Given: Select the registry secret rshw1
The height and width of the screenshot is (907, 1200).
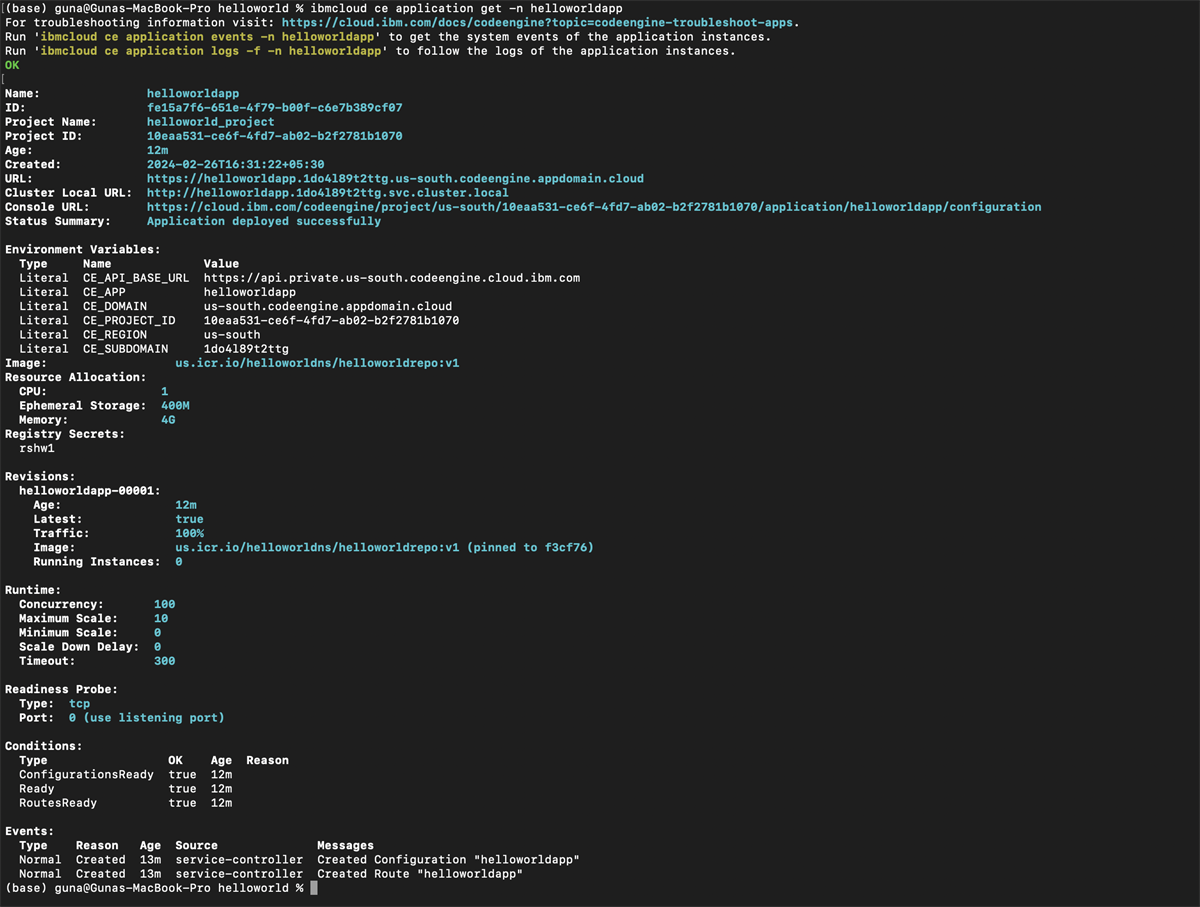Looking at the screenshot, I should click(x=37, y=448).
